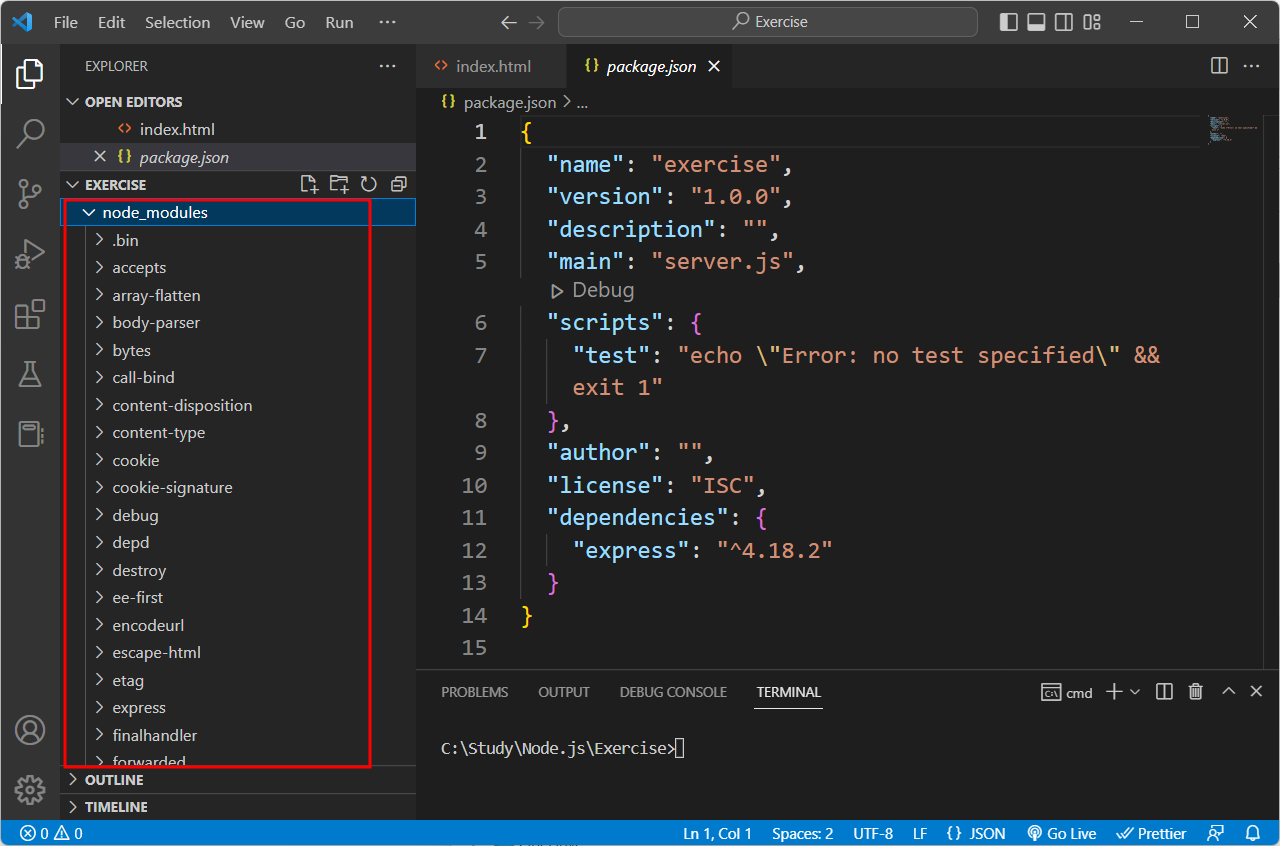Screen dimensions: 1280x846
Task: Open Explorer views and more actions menu
Action: 388,66
